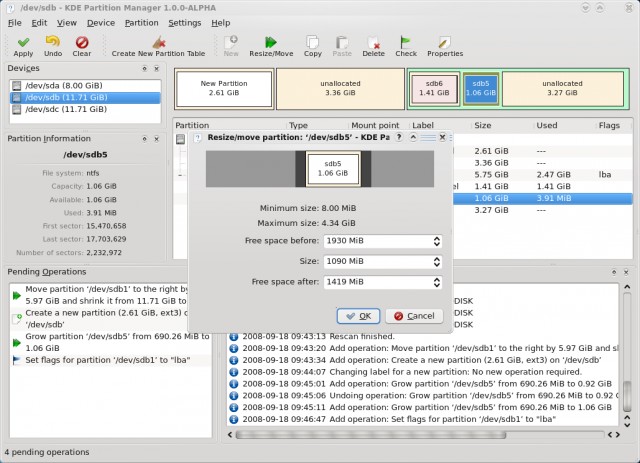Screen dimensions: 640x463
Task: Adjust the Free space after spinner
Action: coord(436,282)
